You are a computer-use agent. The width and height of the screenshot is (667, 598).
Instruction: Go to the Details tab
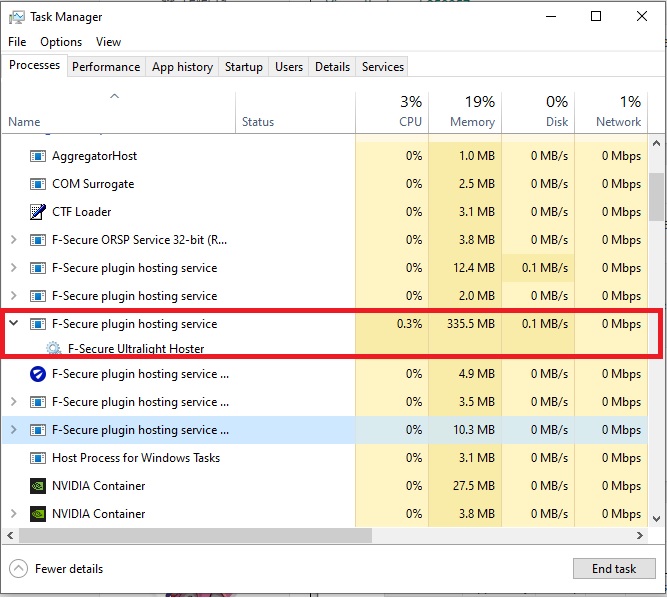click(332, 67)
